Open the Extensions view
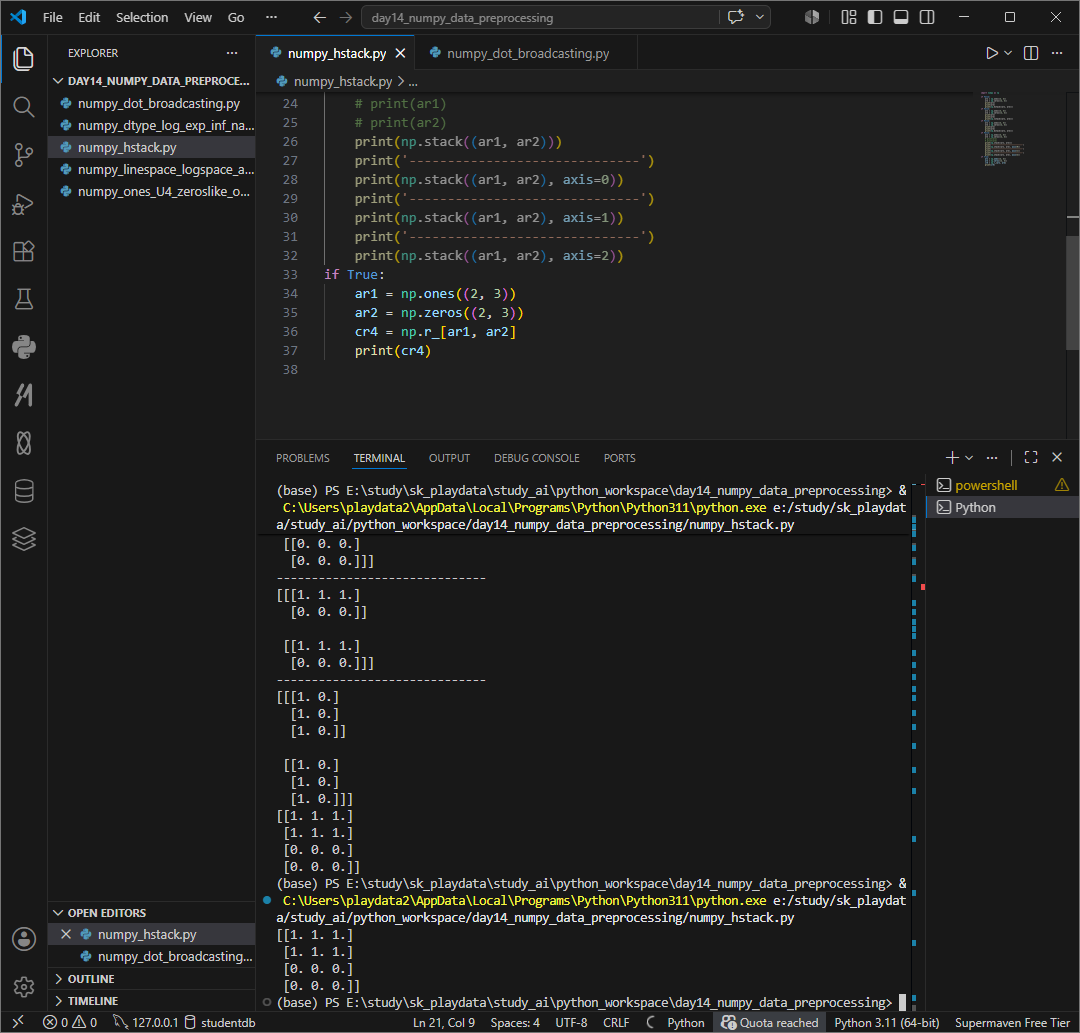Screen dimensions: 1080x1033 tap(23, 251)
